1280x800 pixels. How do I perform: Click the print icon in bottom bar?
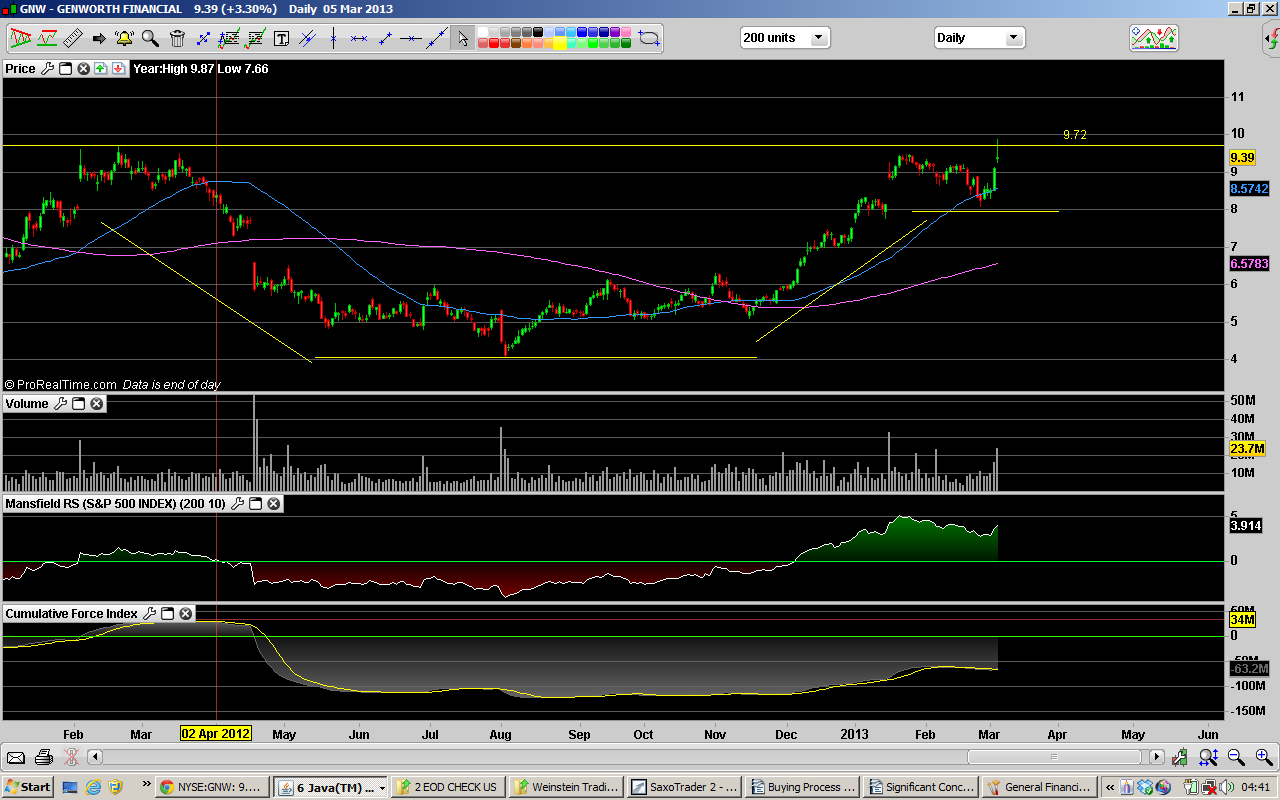43,757
